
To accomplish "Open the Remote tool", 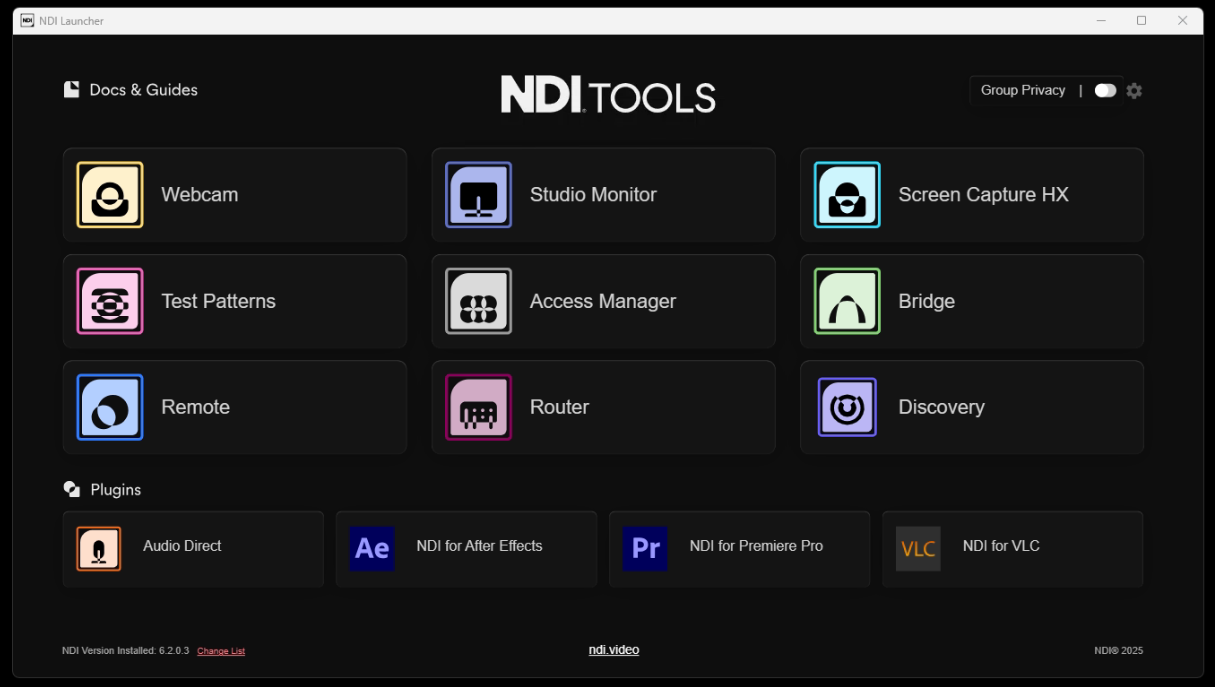I will [x=234, y=407].
